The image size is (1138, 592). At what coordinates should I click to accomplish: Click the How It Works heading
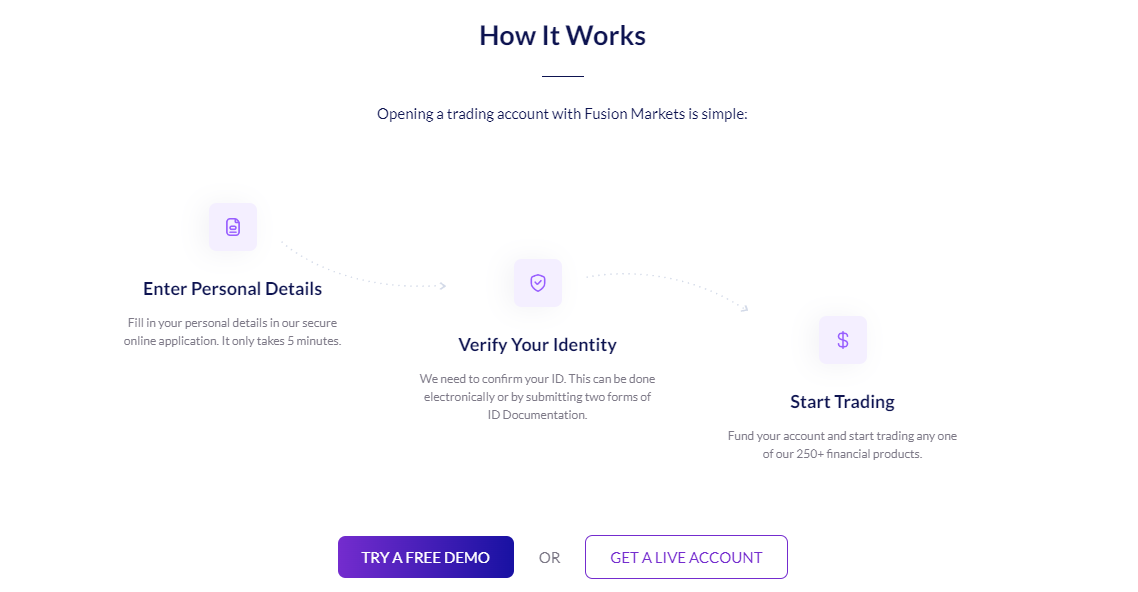coord(562,36)
